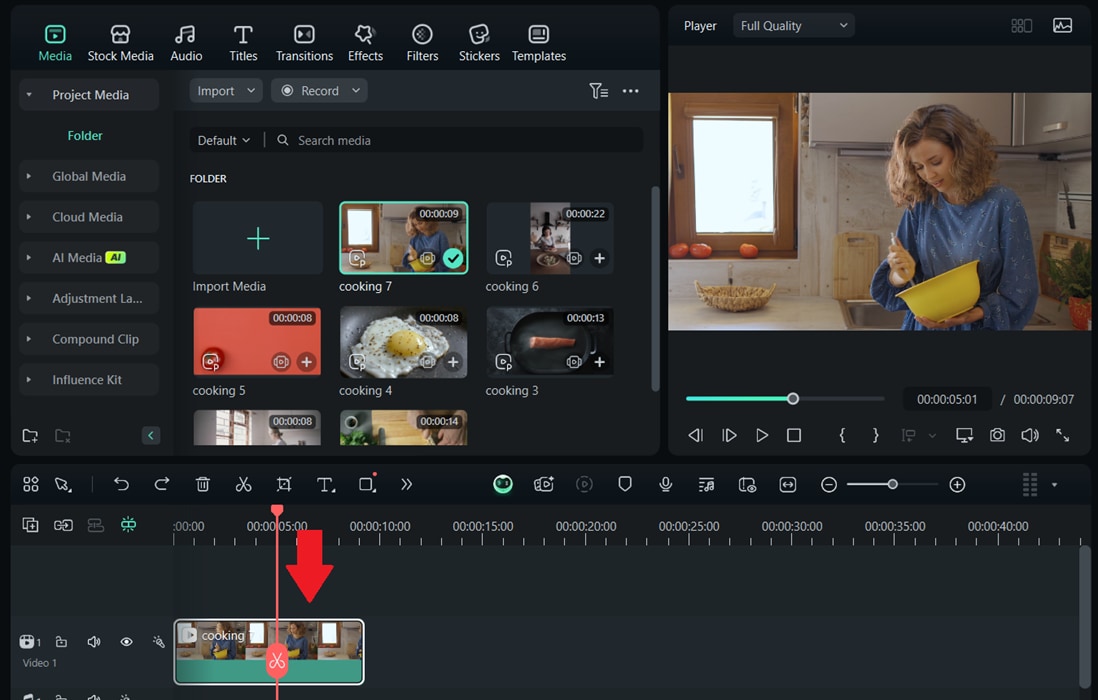Screen dimensions: 1098x700
Task: Record voiceover with microphone icon
Action: (665, 484)
